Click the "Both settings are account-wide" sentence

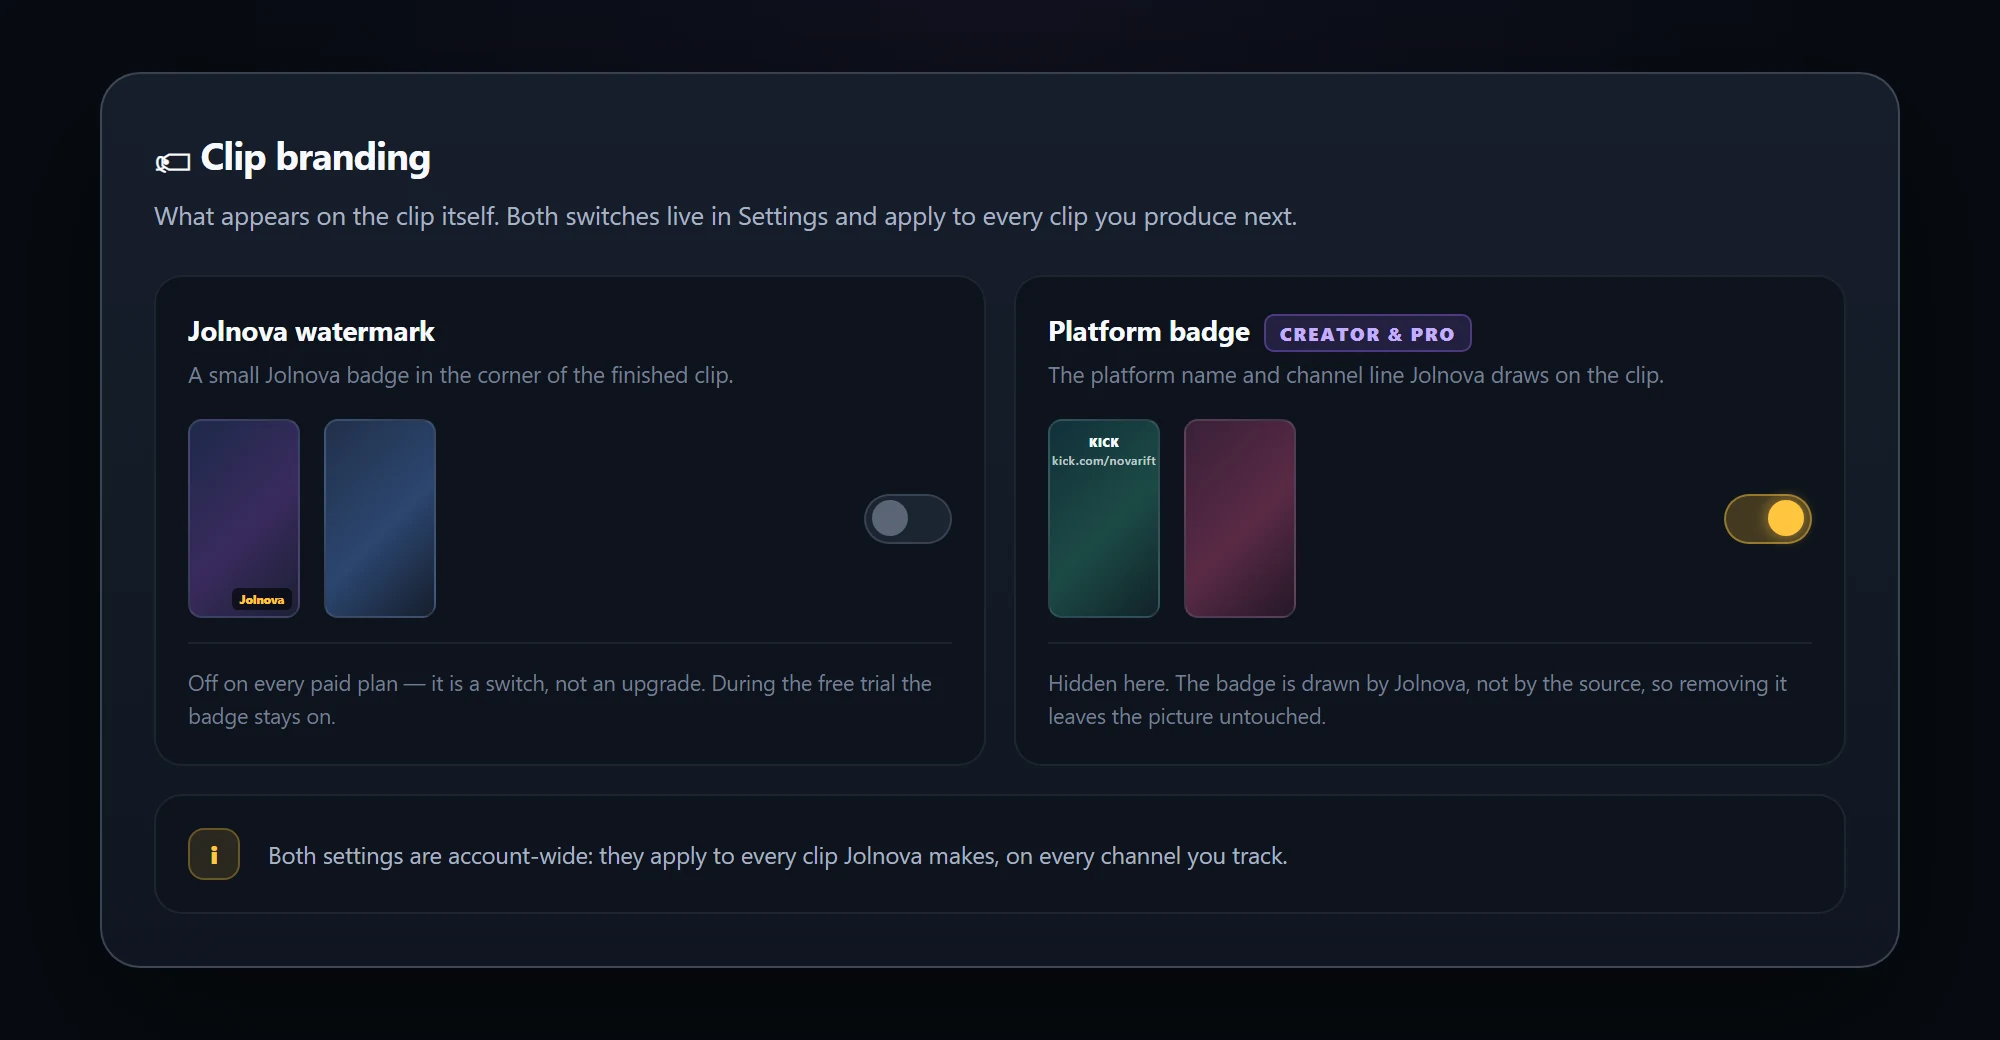(777, 856)
